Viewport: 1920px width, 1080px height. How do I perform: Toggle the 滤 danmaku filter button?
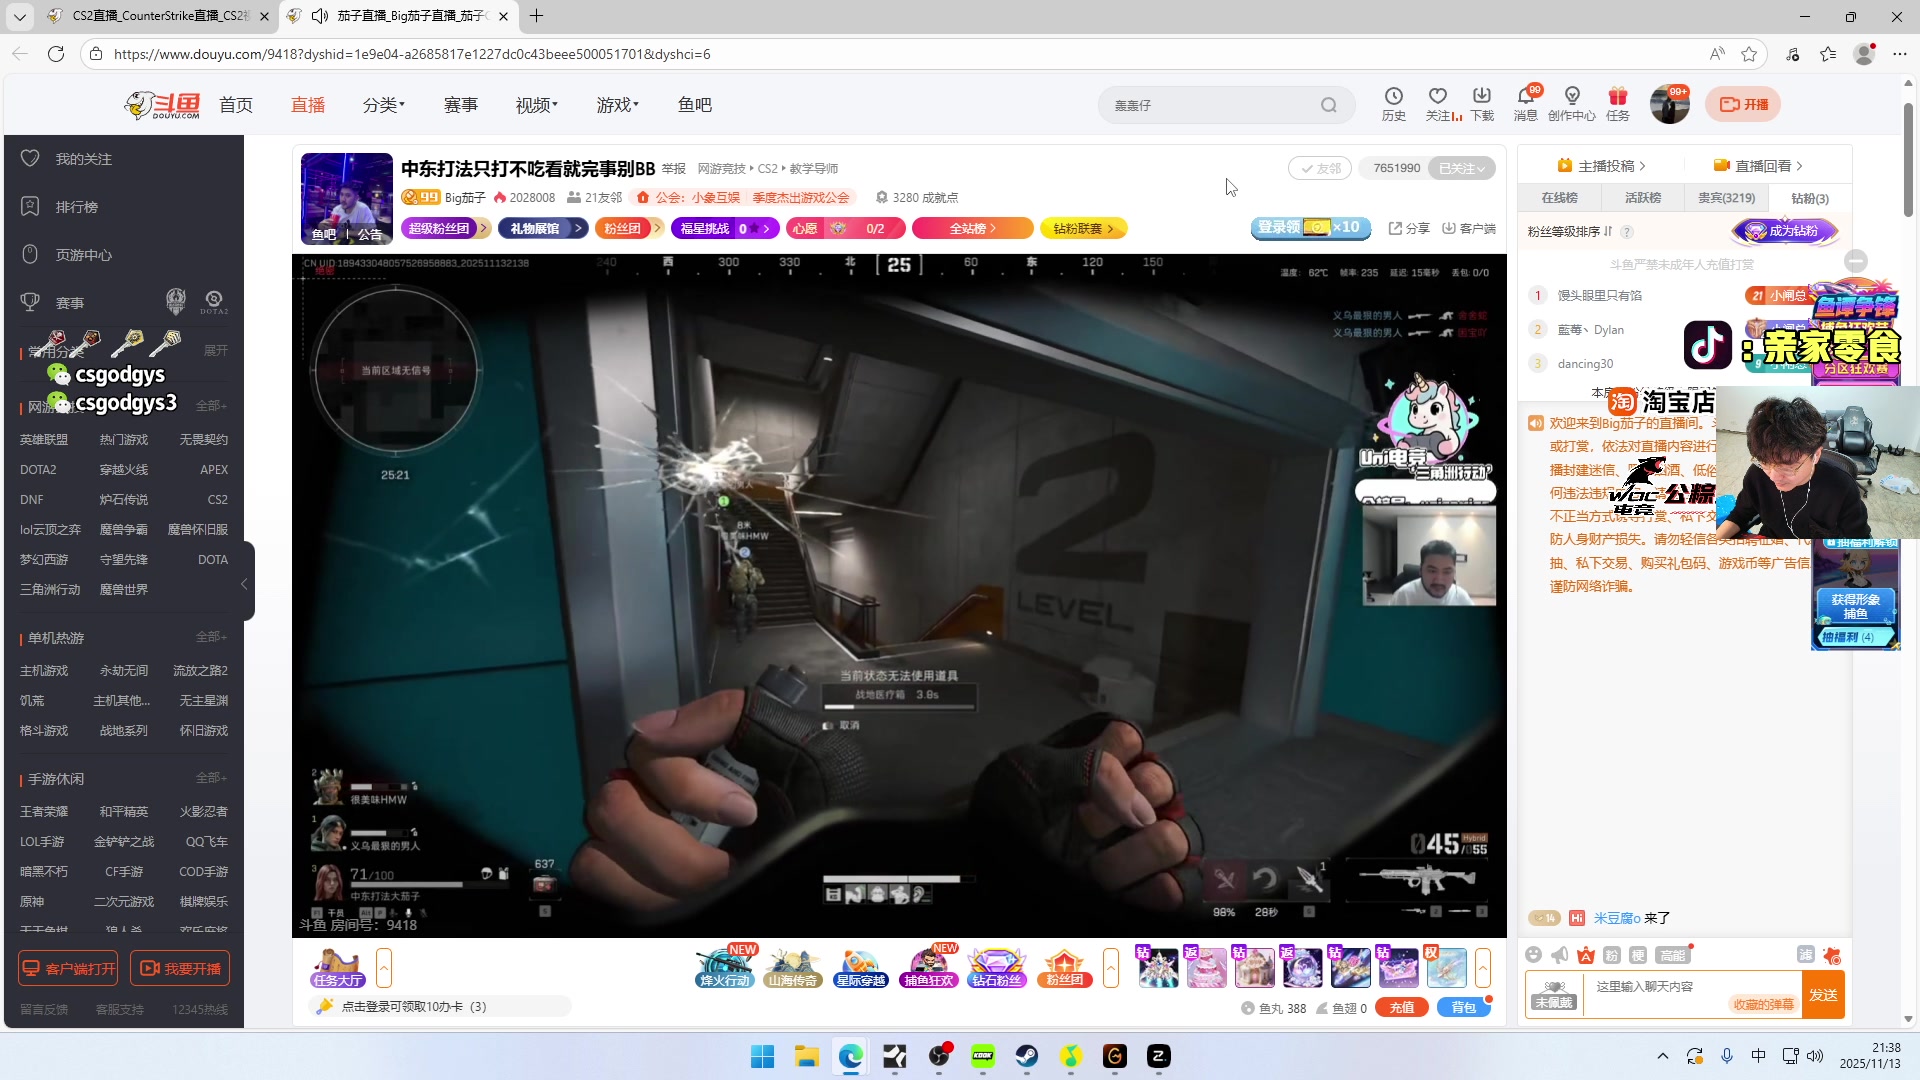pyautogui.click(x=1805, y=955)
